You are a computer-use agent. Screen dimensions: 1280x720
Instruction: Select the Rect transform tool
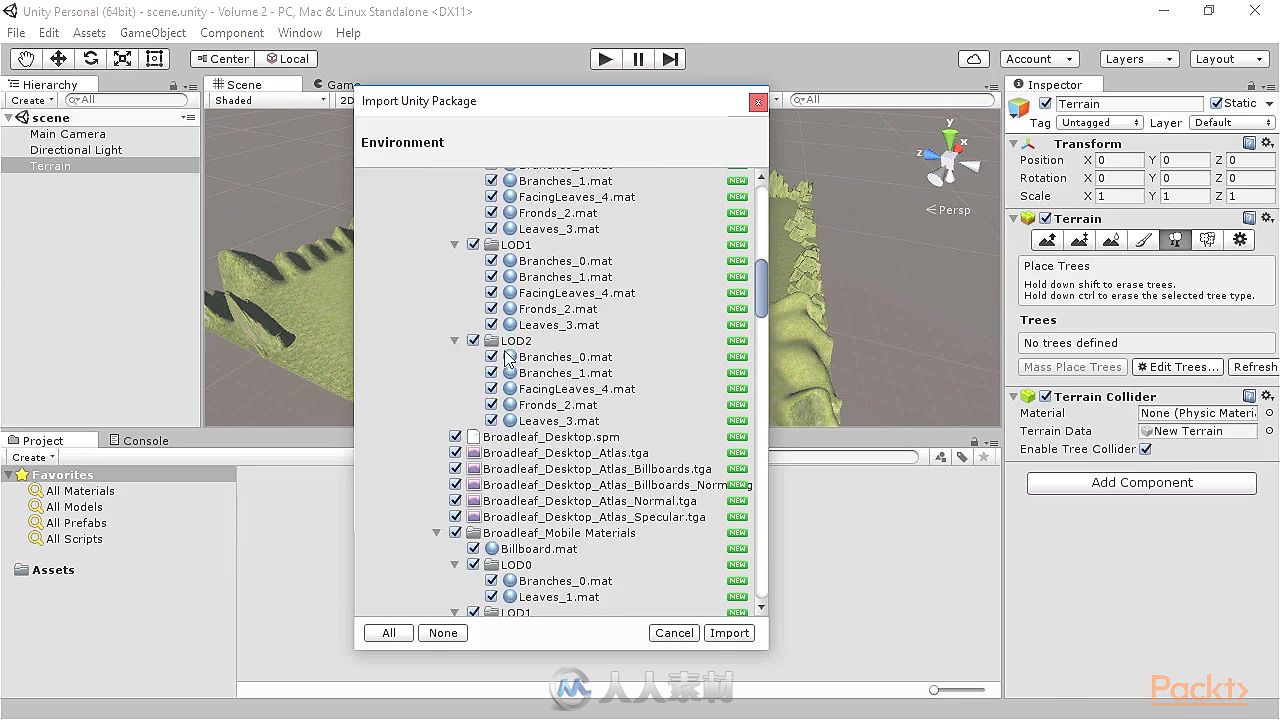pyautogui.click(x=154, y=59)
